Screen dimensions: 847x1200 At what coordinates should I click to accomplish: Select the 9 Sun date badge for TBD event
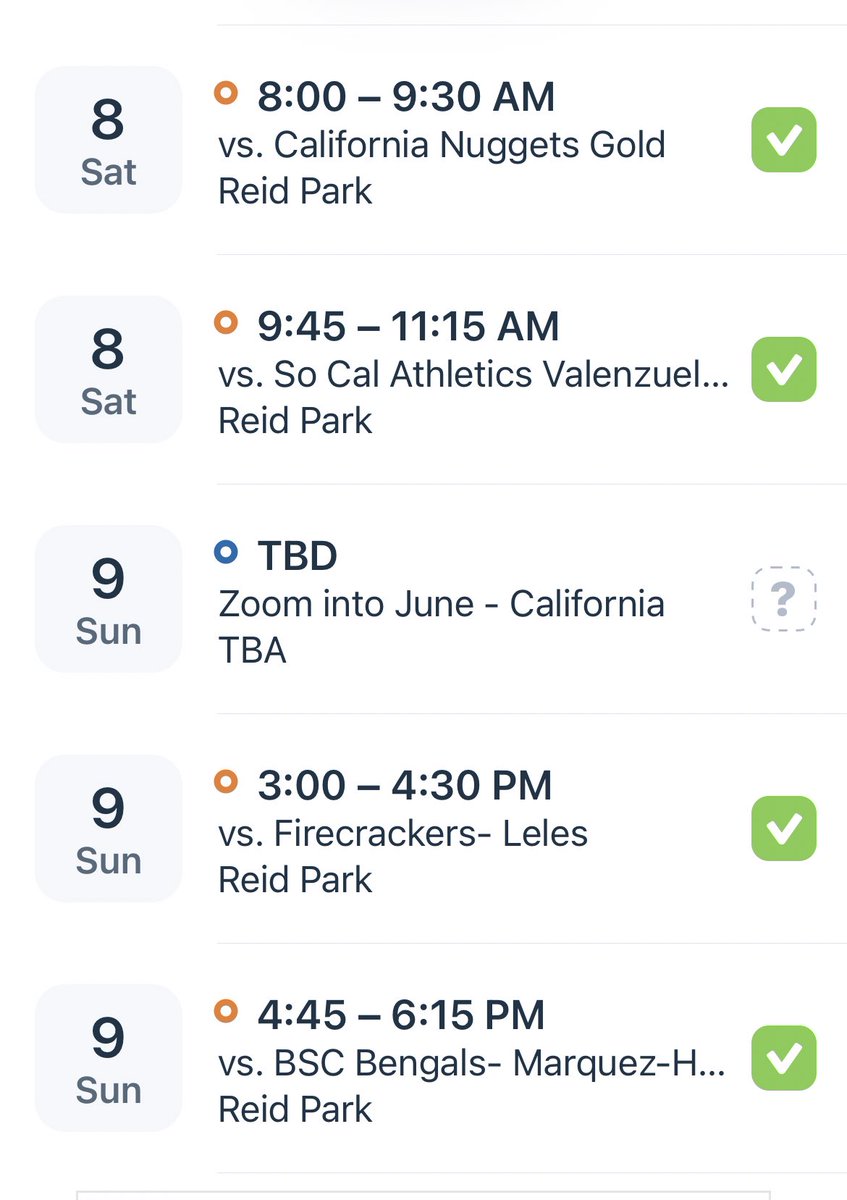(x=108, y=599)
